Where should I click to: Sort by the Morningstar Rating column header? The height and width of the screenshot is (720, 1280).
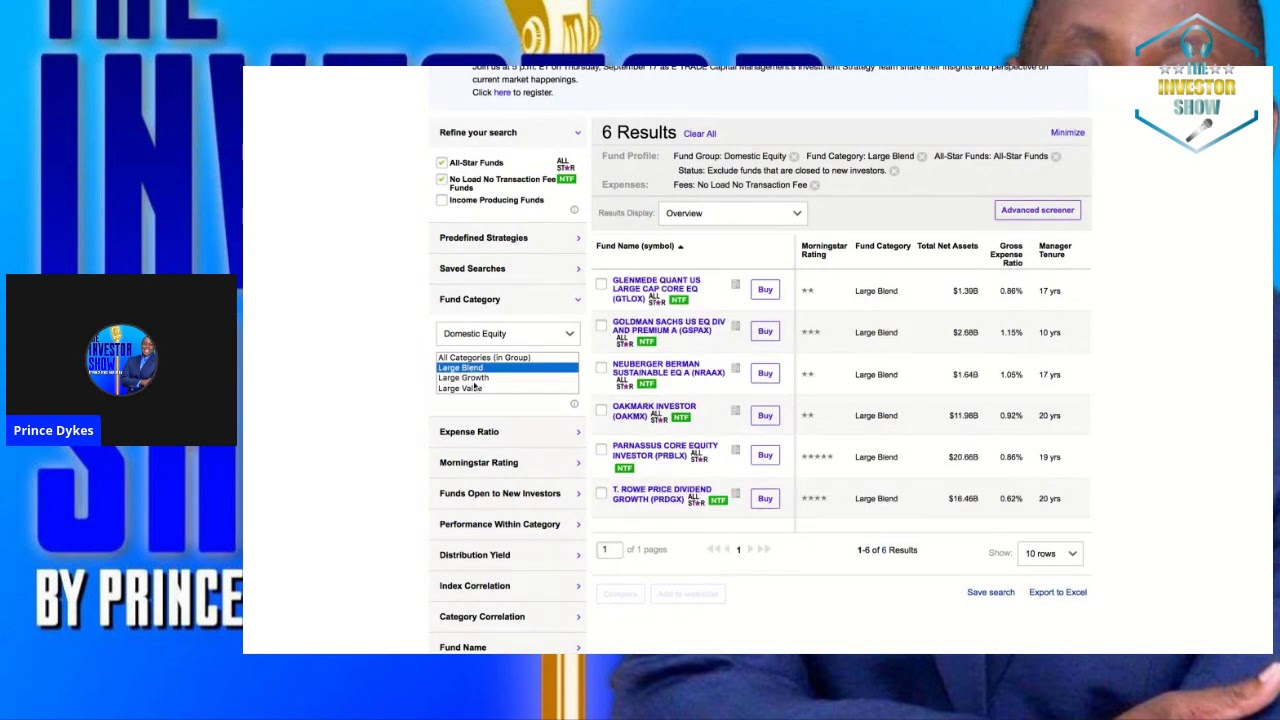[824, 250]
